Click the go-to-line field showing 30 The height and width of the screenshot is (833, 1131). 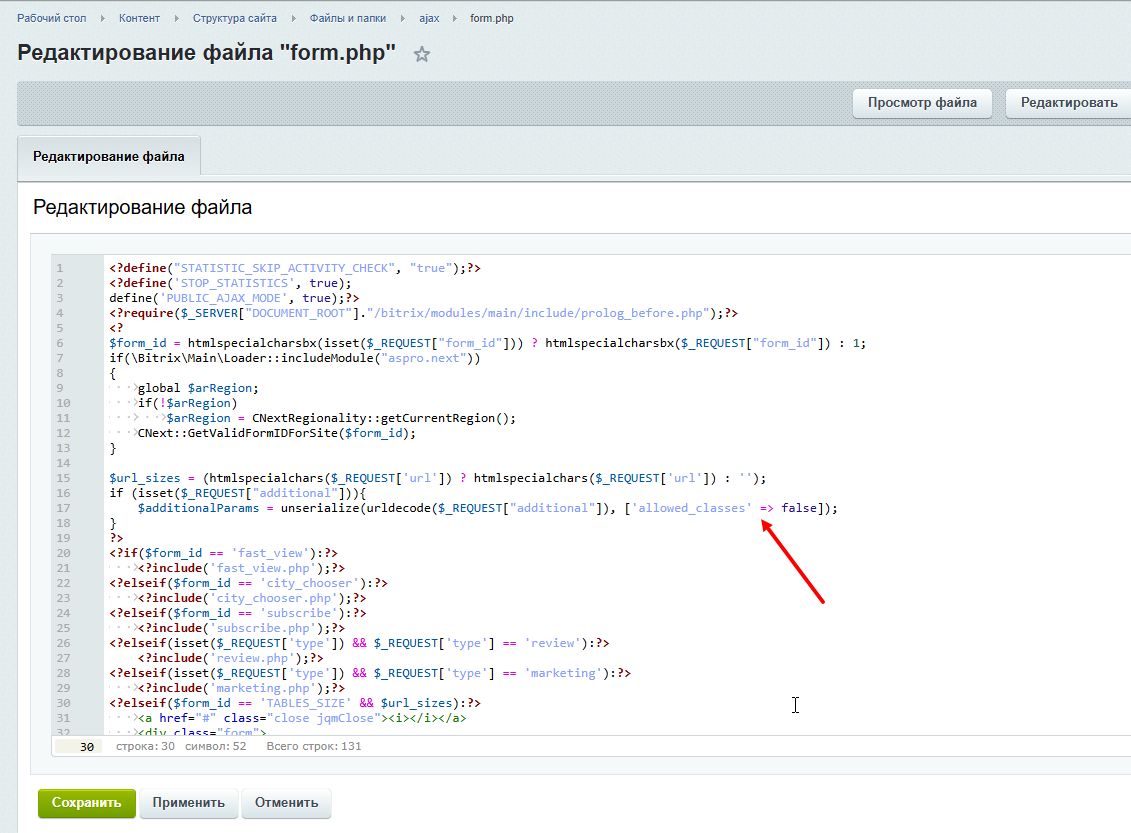[x=79, y=746]
